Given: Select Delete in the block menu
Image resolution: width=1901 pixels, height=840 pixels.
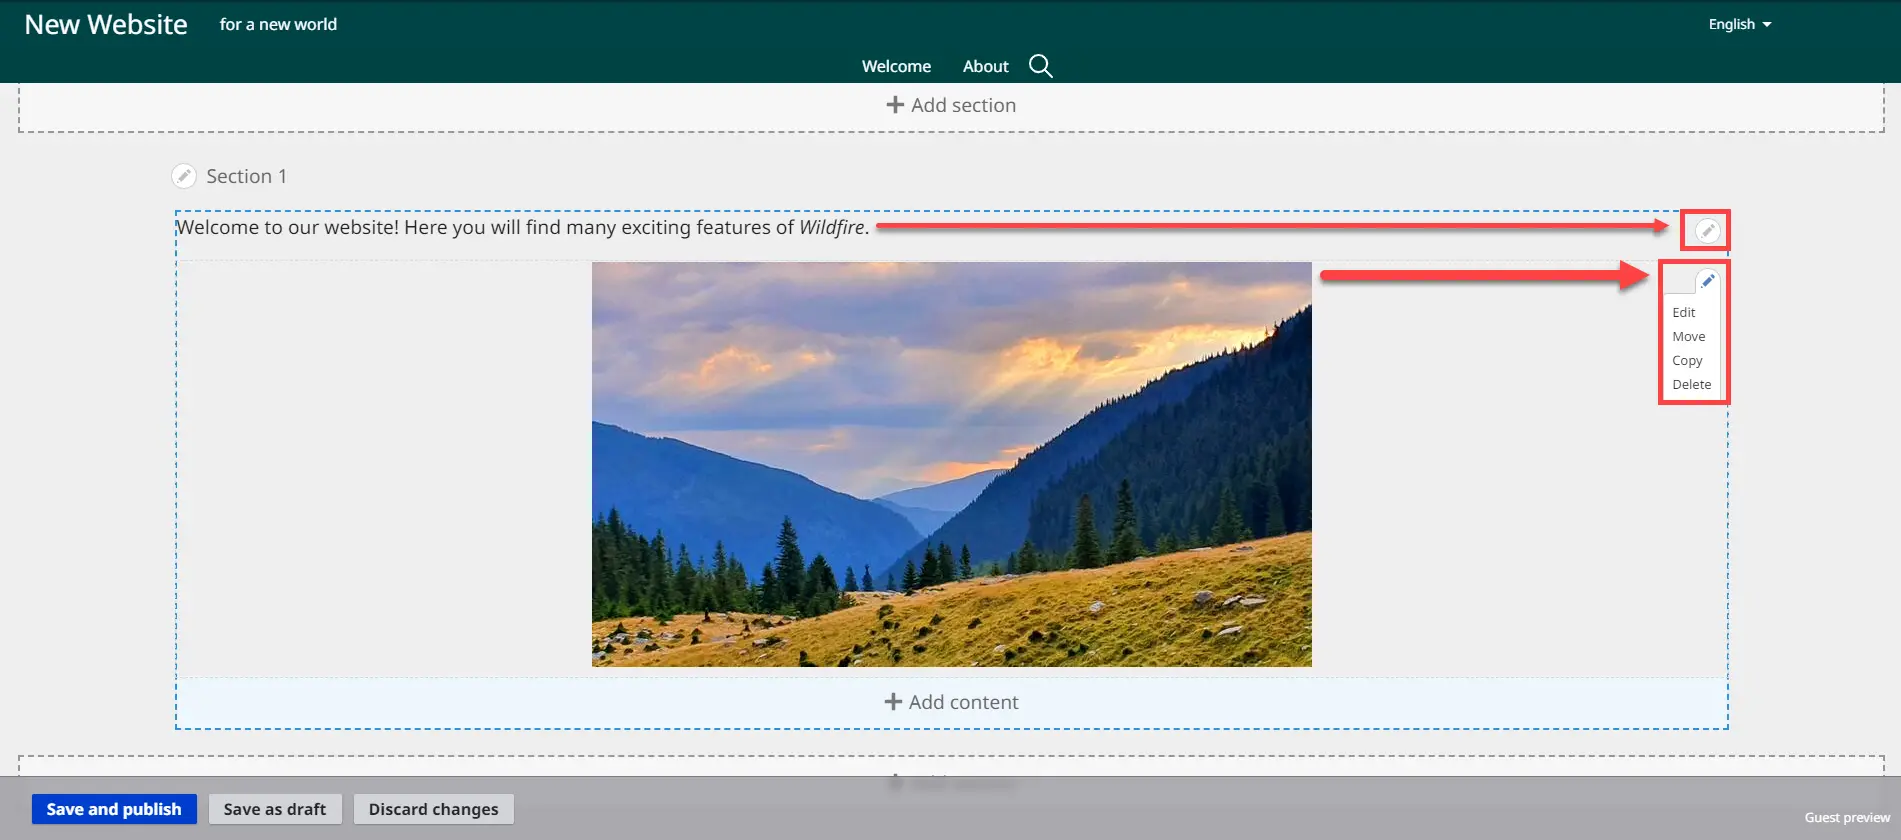Looking at the screenshot, I should pos(1691,385).
